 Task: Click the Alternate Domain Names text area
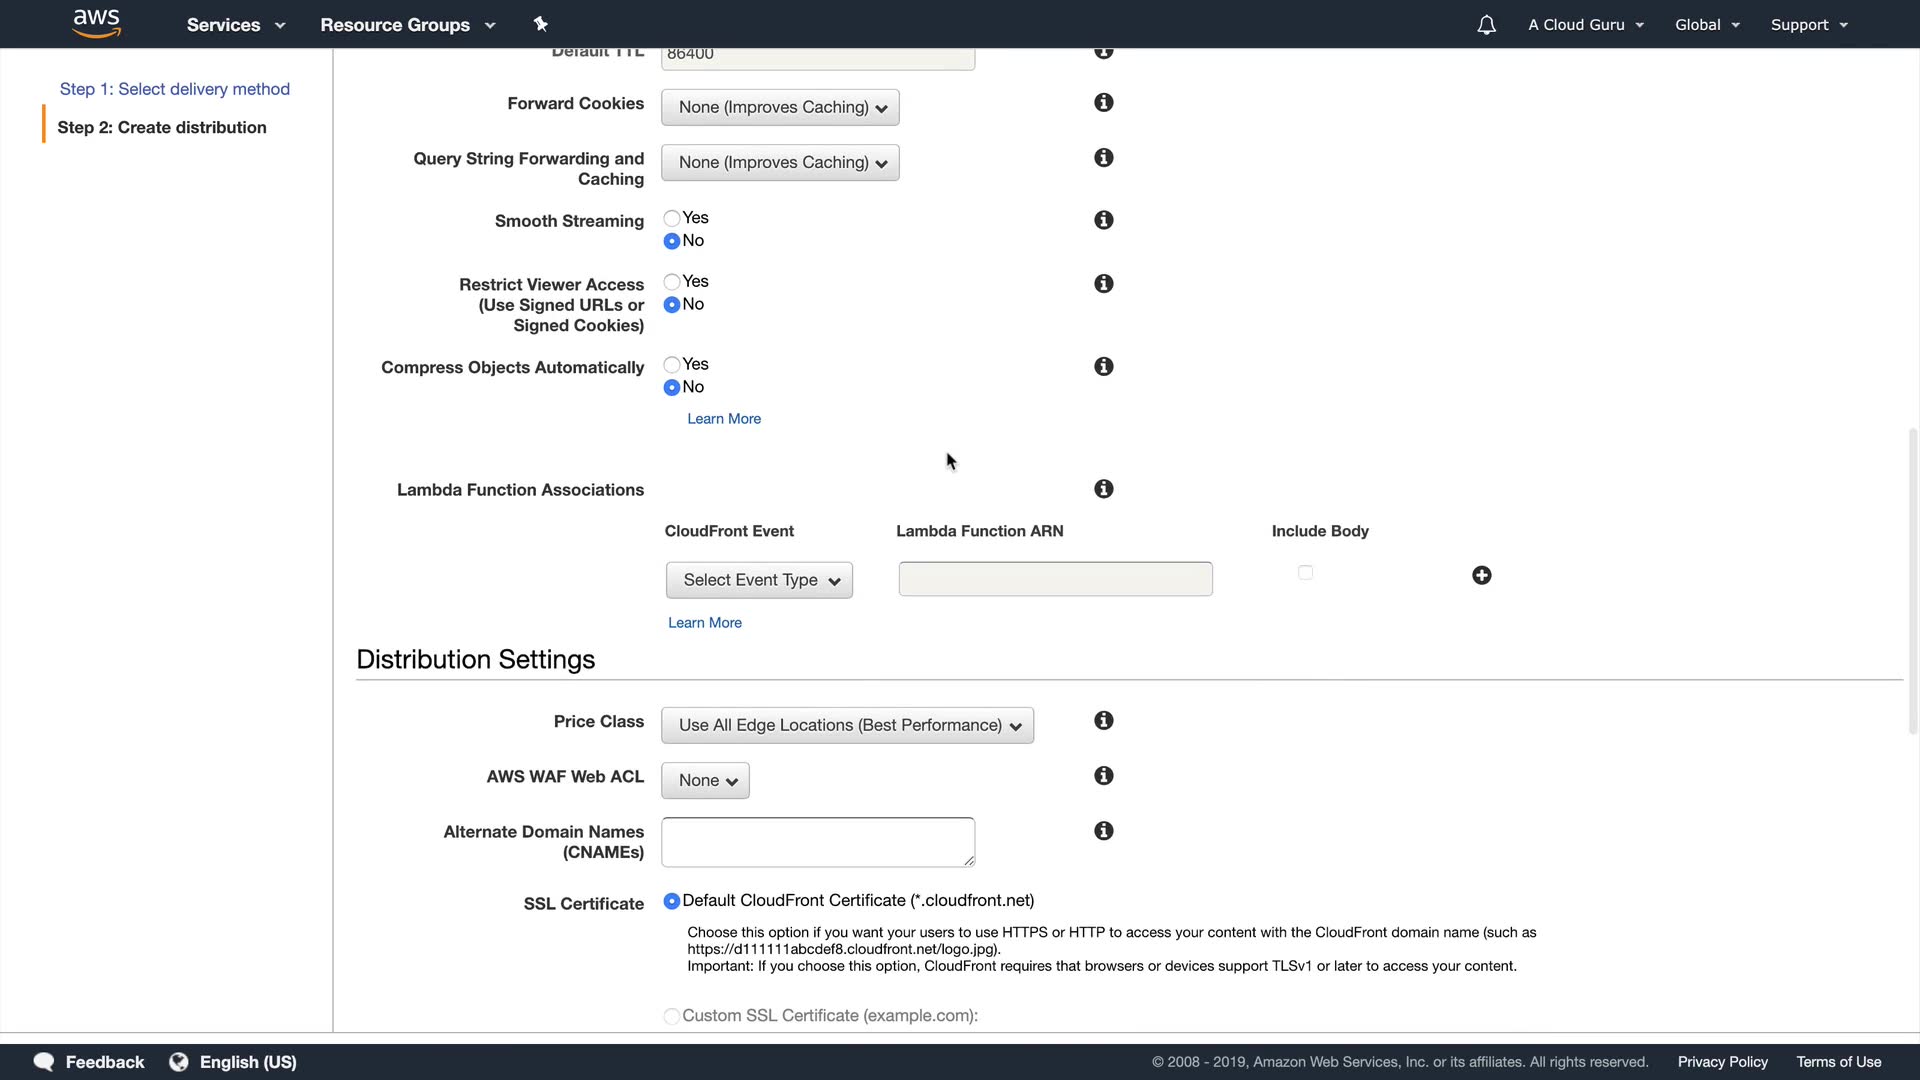click(817, 842)
